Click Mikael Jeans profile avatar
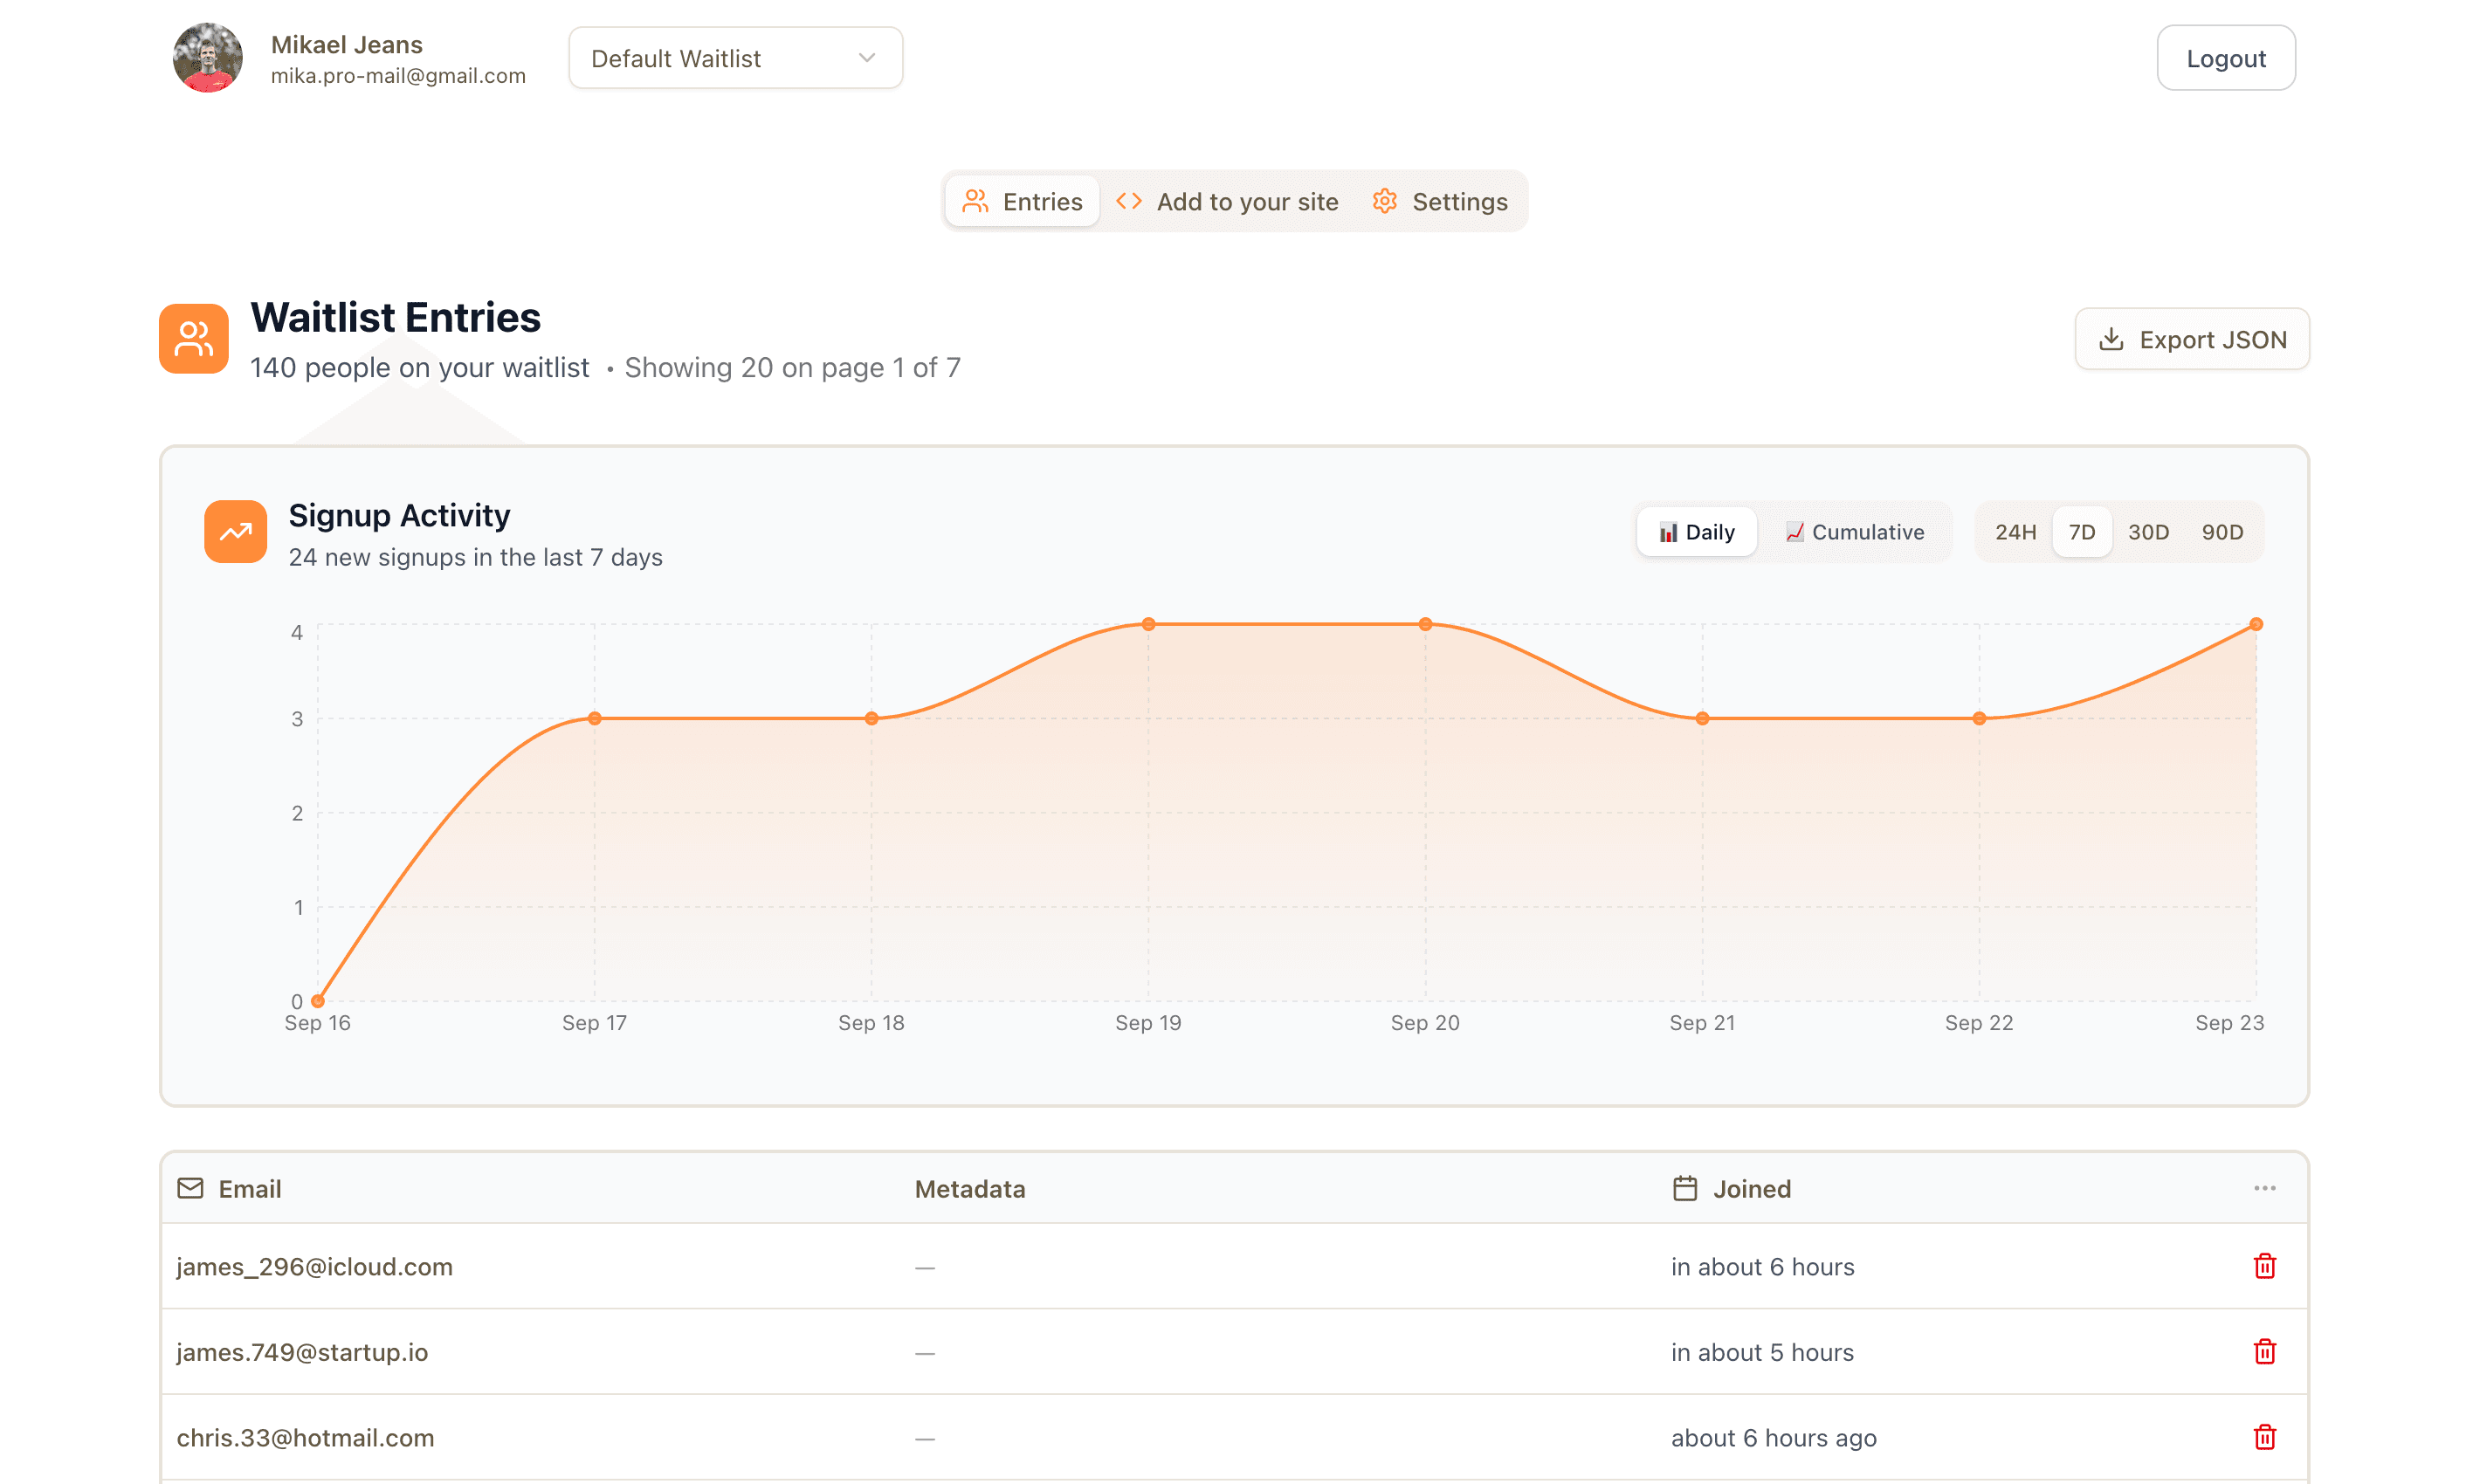 tap(207, 58)
